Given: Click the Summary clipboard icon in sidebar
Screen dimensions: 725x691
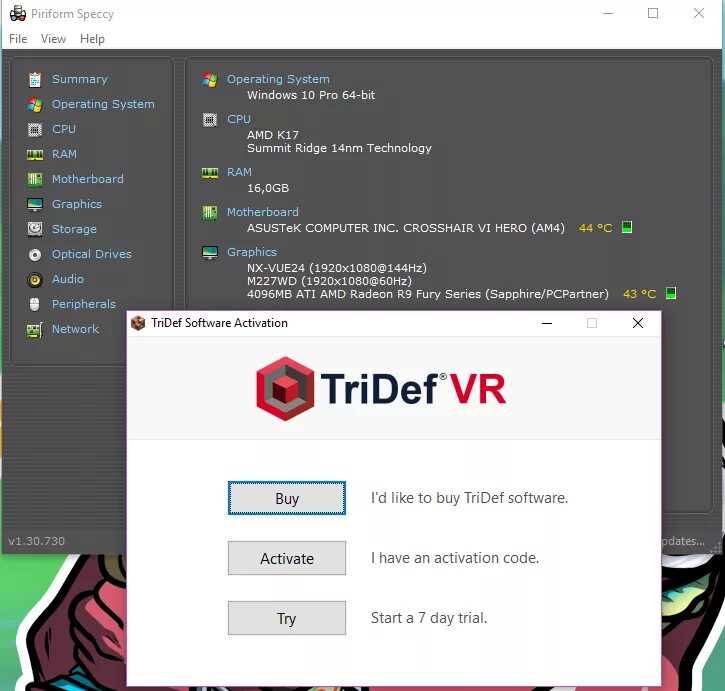Looking at the screenshot, I should (x=35, y=80).
